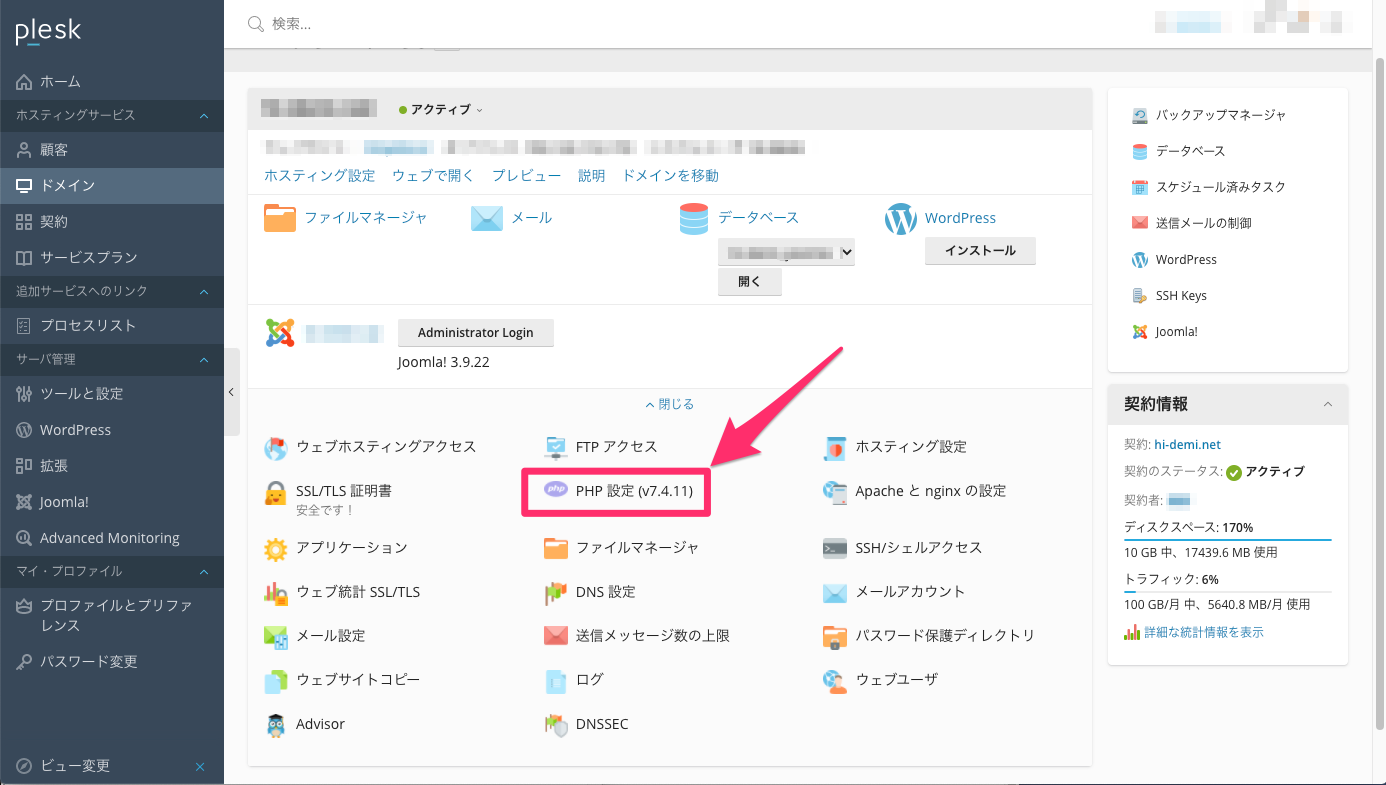Image resolution: width=1386 pixels, height=785 pixels.
Task: Collapse the tools list via 閉じる
Action: coord(669,404)
